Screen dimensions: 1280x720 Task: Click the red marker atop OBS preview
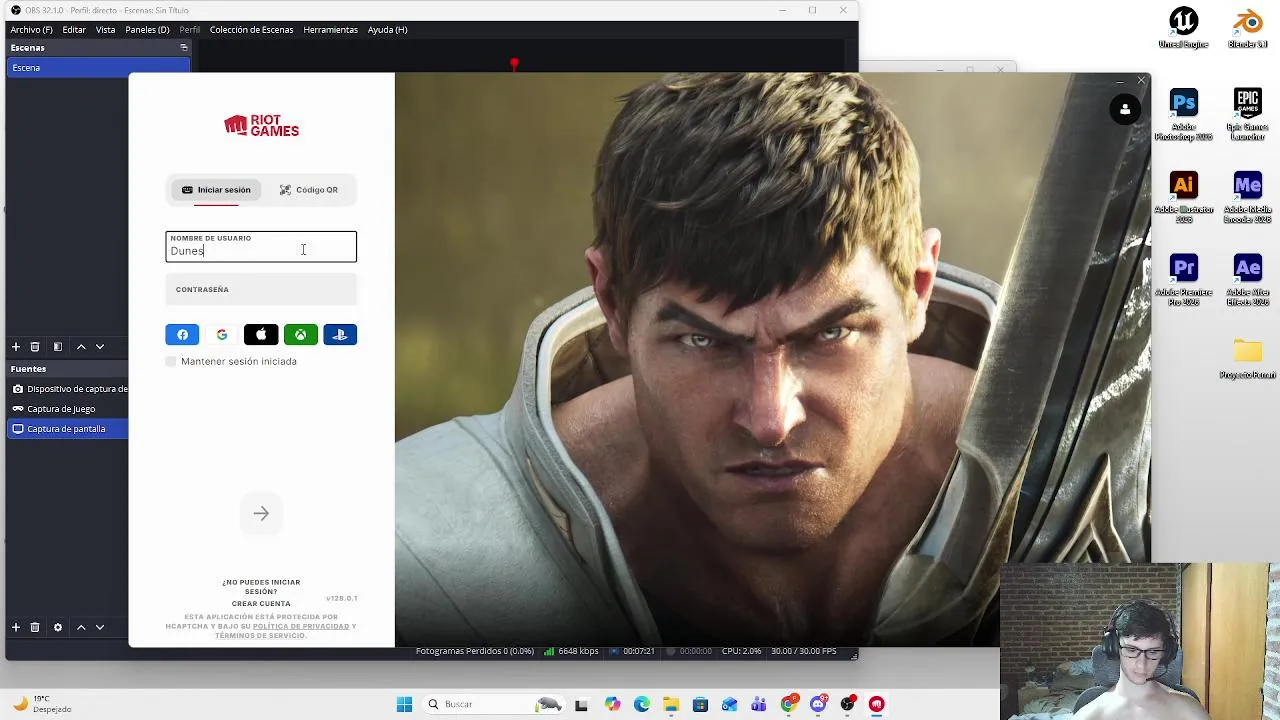[x=514, y=65]
